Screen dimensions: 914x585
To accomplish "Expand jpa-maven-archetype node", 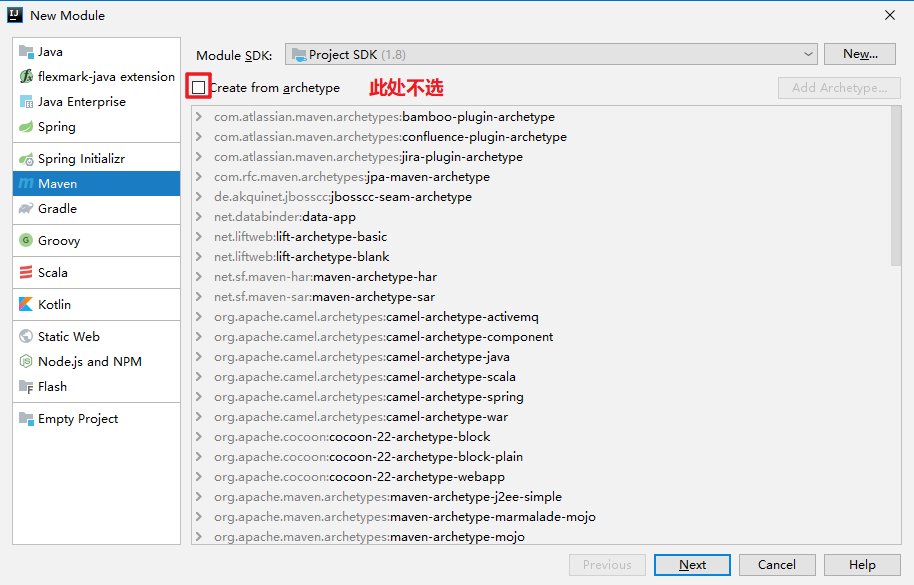I will [x=199, y=177].
